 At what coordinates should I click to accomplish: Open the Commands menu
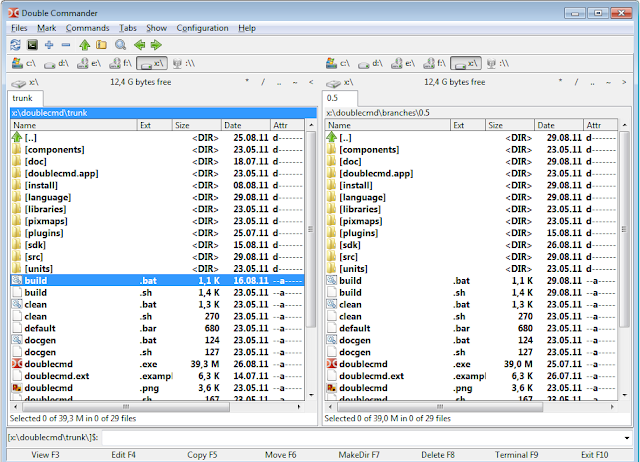(87, 28)
